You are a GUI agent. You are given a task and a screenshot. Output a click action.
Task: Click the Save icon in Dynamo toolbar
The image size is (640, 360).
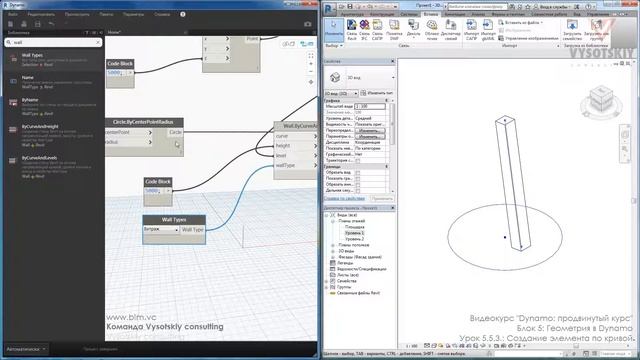[37, 24]
